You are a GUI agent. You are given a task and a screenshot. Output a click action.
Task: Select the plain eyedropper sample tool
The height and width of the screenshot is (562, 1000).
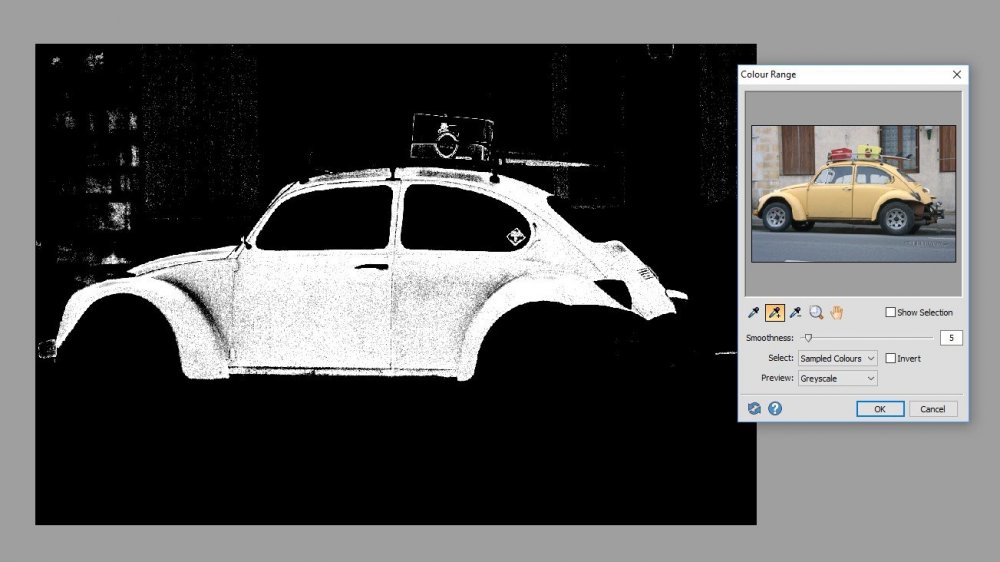pyautogui.click(x=754, y=313)
